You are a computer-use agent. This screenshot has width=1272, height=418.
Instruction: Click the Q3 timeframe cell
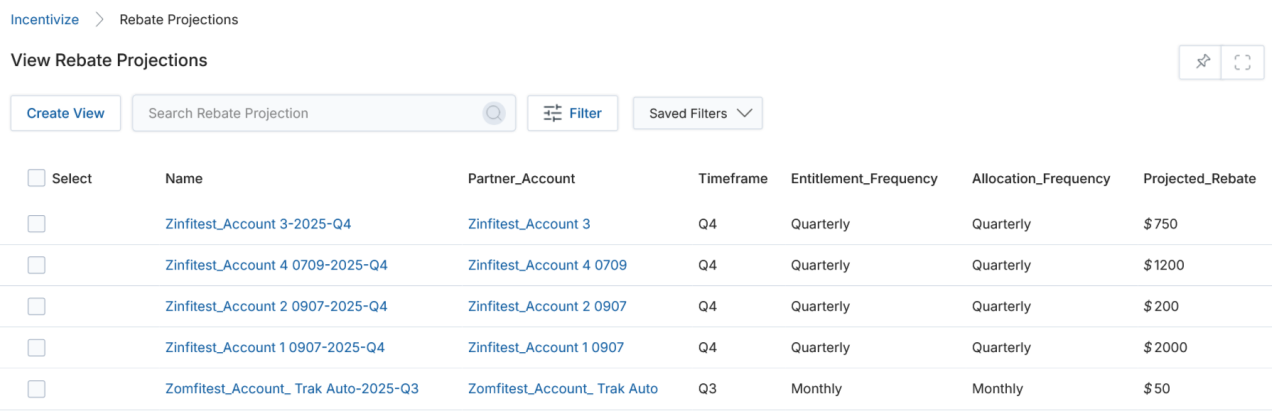(x=708, y=388)
